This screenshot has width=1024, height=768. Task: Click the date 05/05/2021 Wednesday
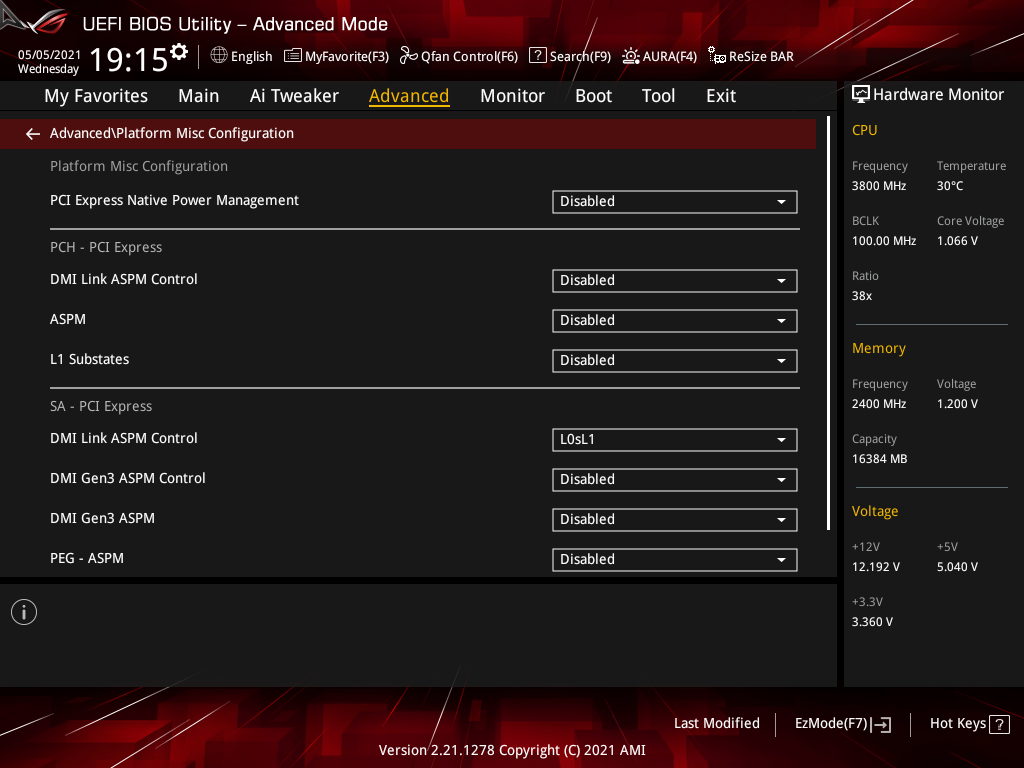[49, 61]
